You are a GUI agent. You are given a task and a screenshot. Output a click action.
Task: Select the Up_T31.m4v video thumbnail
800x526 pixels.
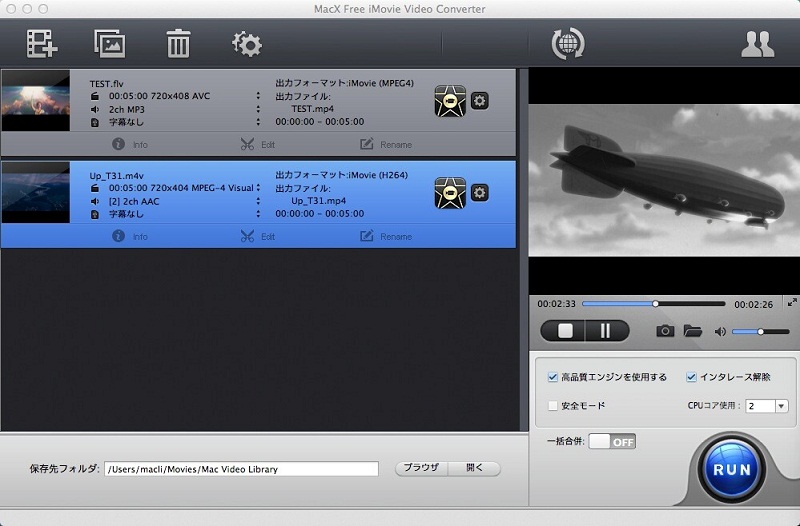click(36, 192)
